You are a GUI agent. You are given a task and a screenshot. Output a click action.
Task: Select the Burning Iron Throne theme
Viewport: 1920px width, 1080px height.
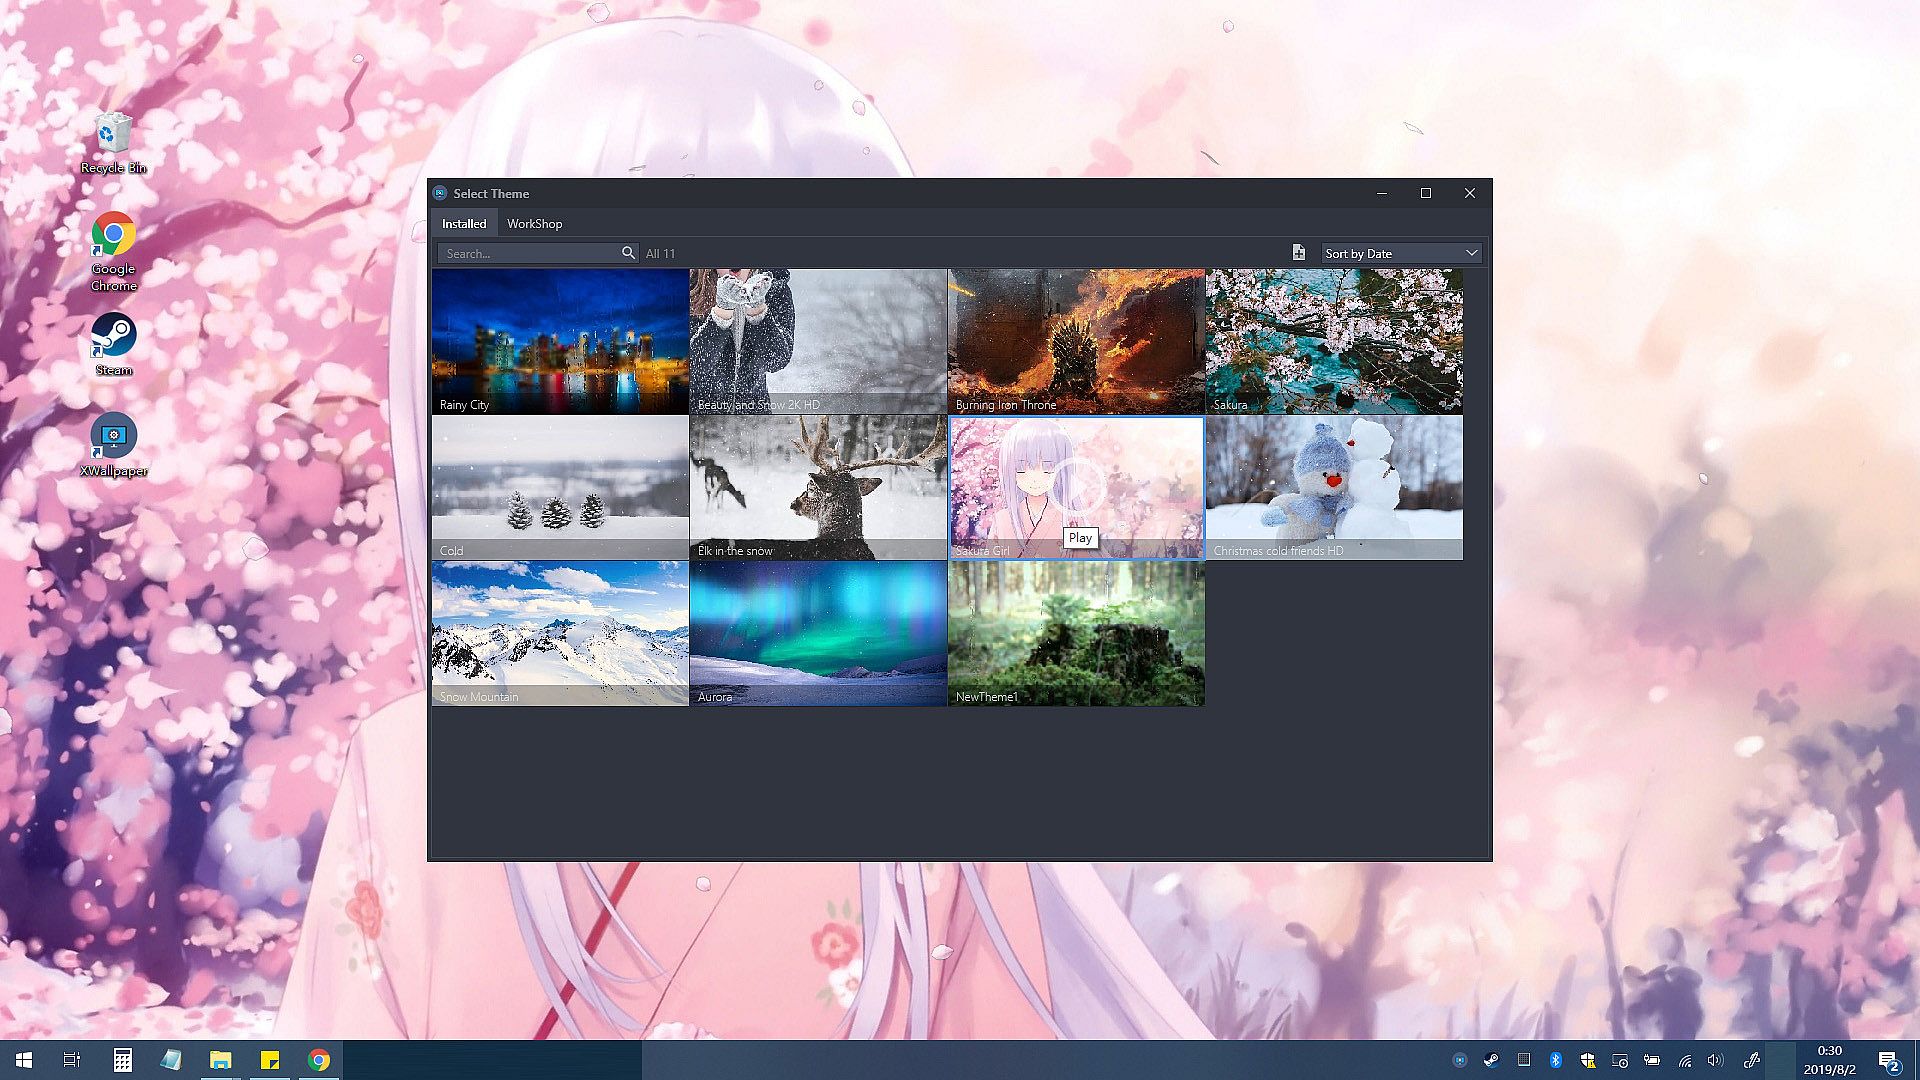1076,340
